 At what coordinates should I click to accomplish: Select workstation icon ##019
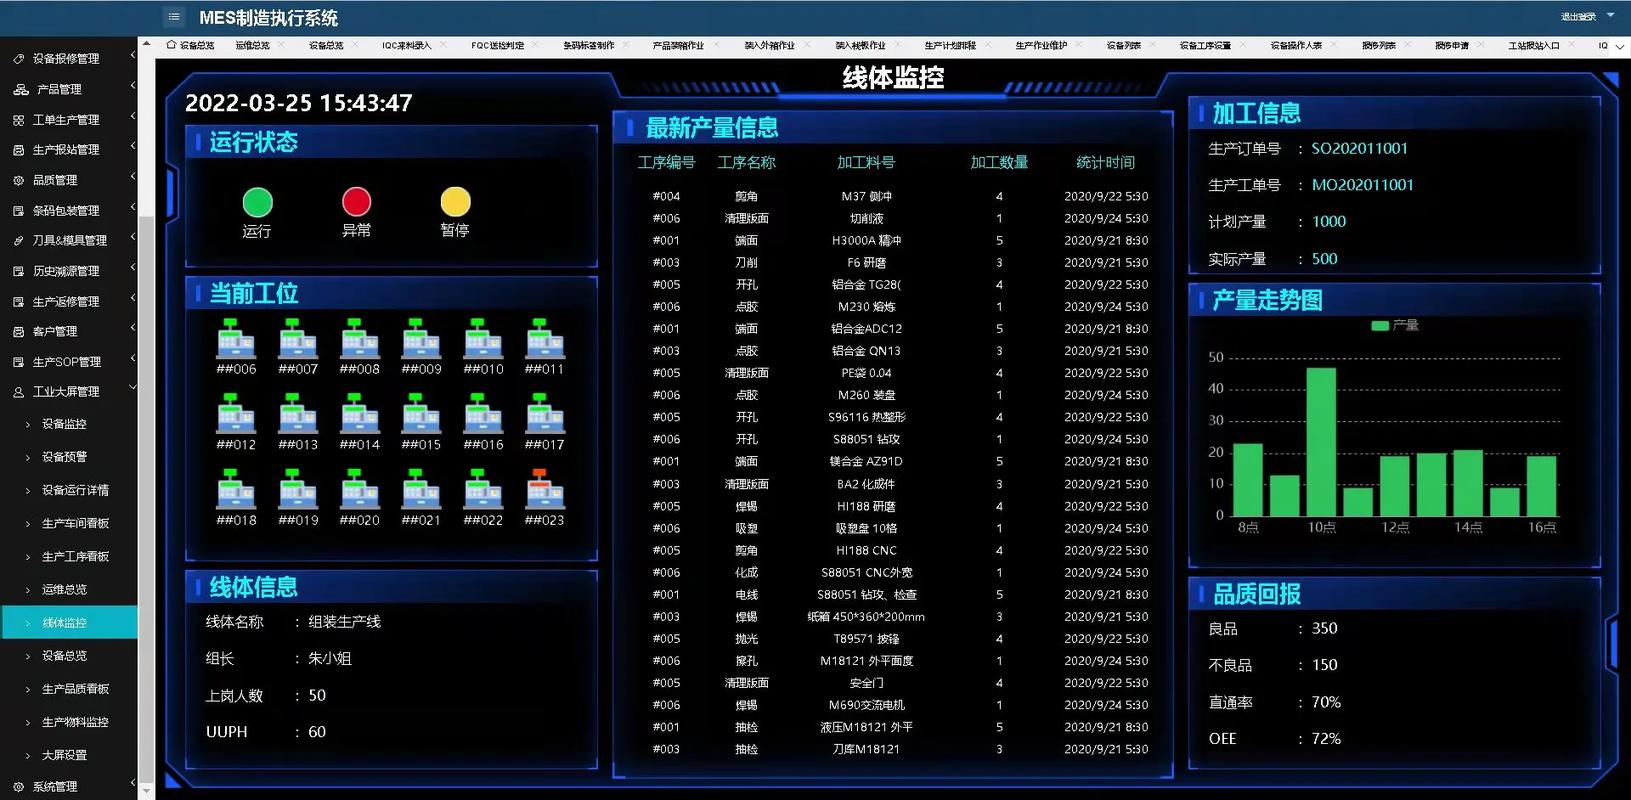pos(298,489)
